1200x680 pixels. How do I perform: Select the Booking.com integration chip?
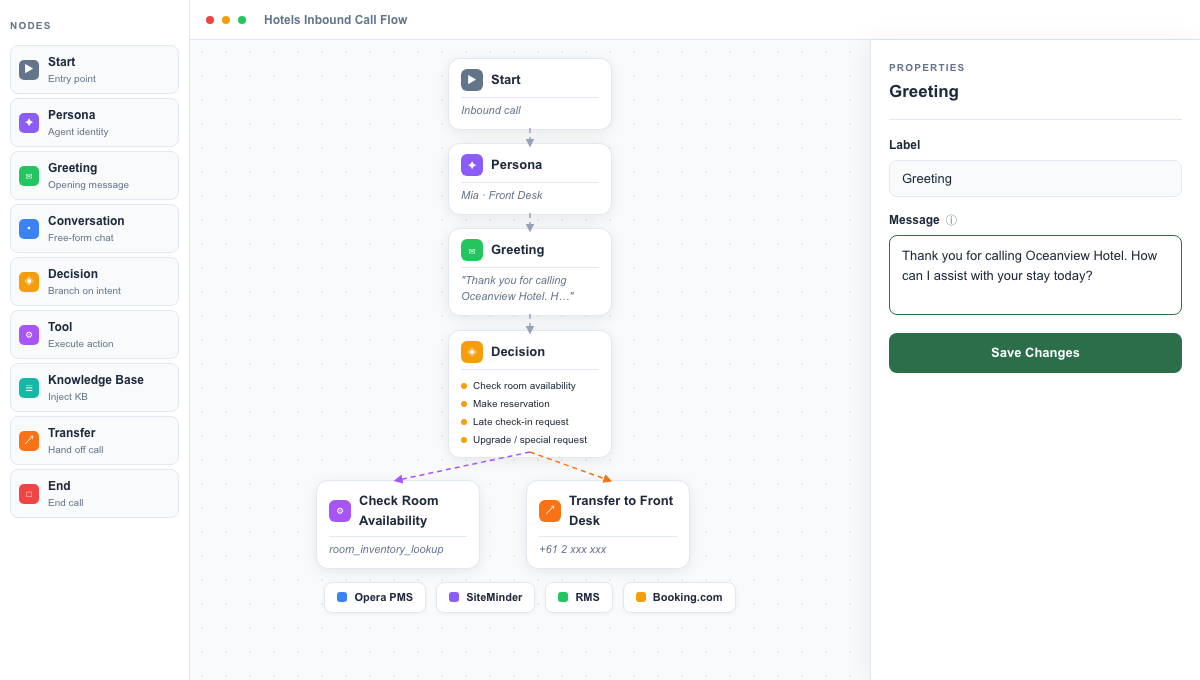tap(679, 597)
